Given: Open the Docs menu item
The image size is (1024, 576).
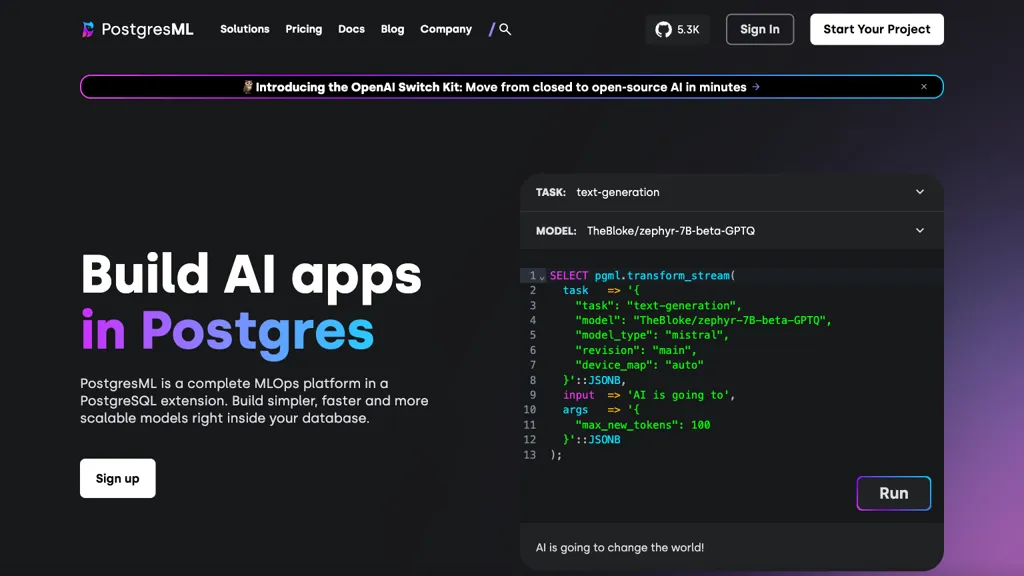Looking at the screenshot, I should 351,30.
